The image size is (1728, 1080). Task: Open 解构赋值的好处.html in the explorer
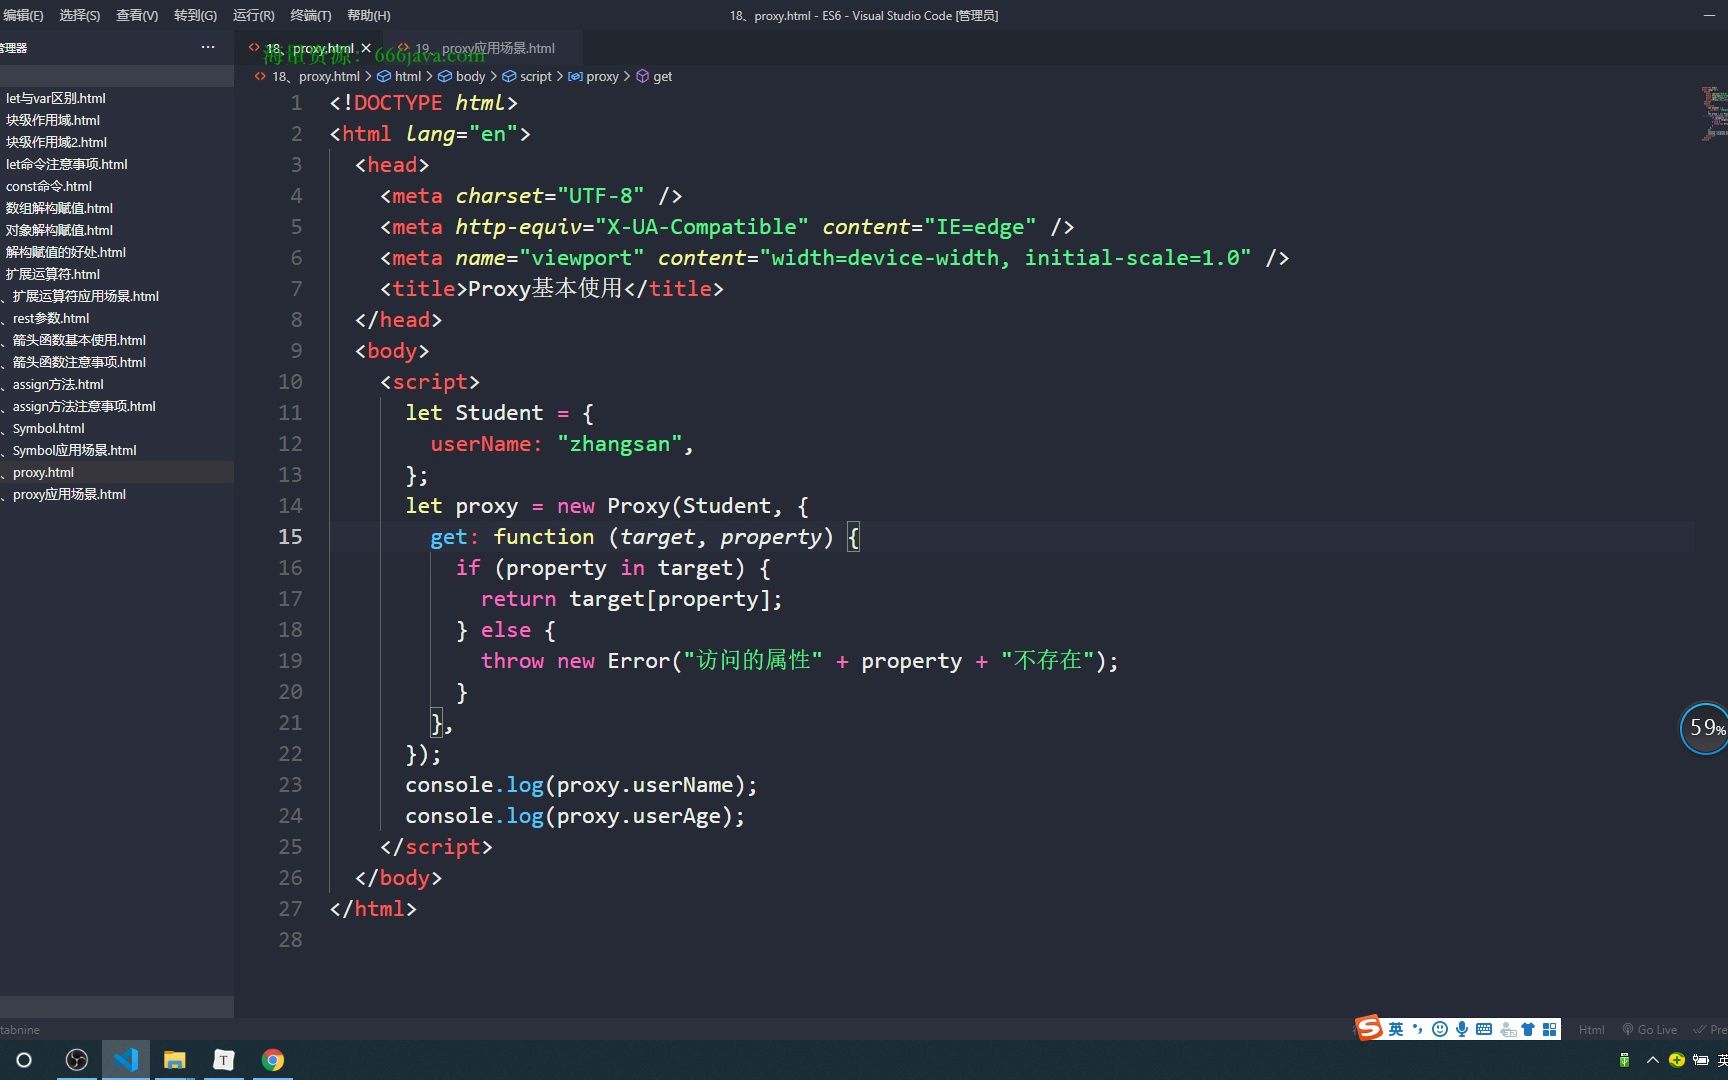tap(117, 252)
